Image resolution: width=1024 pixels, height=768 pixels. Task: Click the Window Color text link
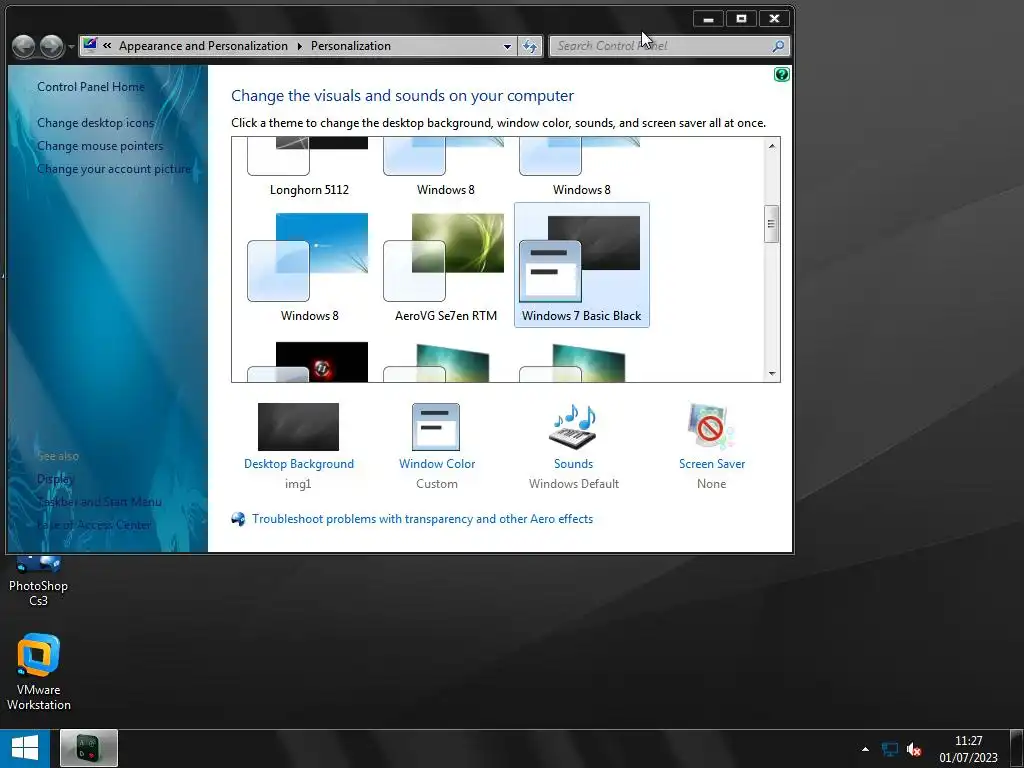tap(437, 464)
